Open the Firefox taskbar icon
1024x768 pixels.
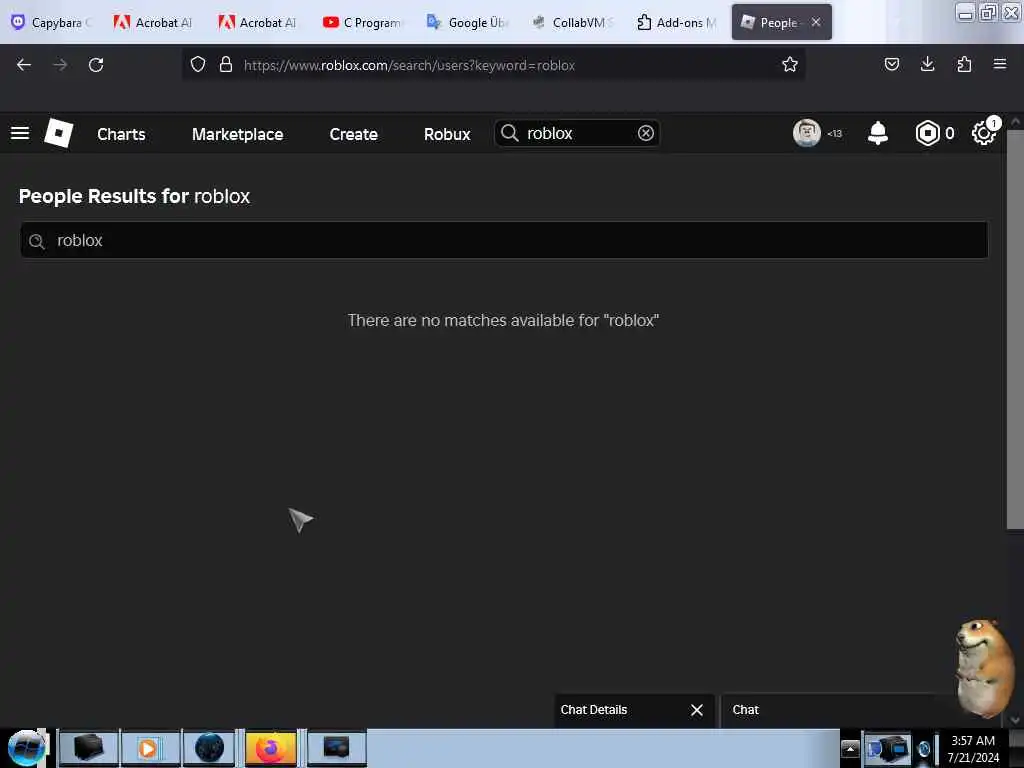pos(270,748)
